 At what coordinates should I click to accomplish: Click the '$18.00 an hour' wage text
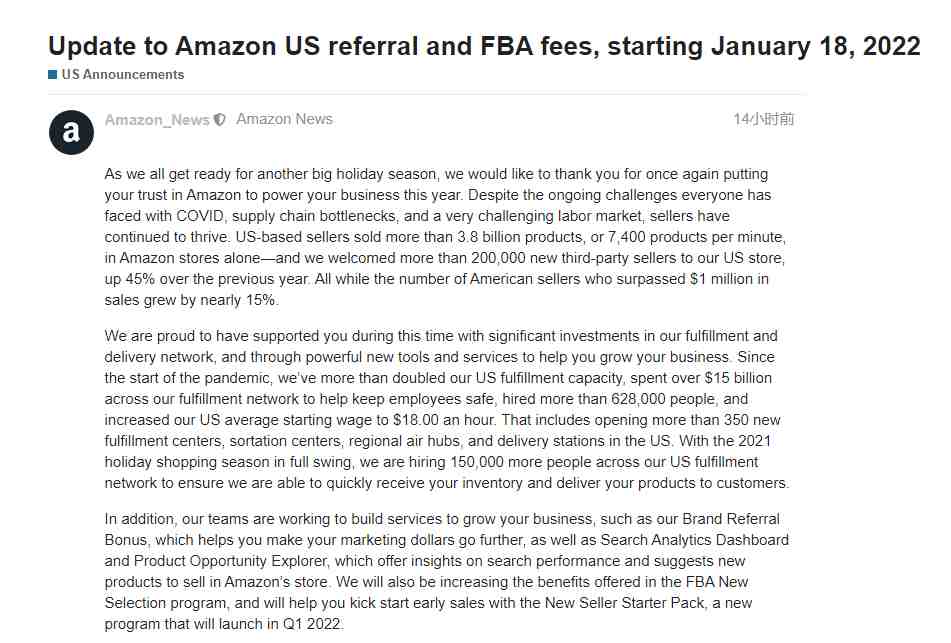click(443, 420)
